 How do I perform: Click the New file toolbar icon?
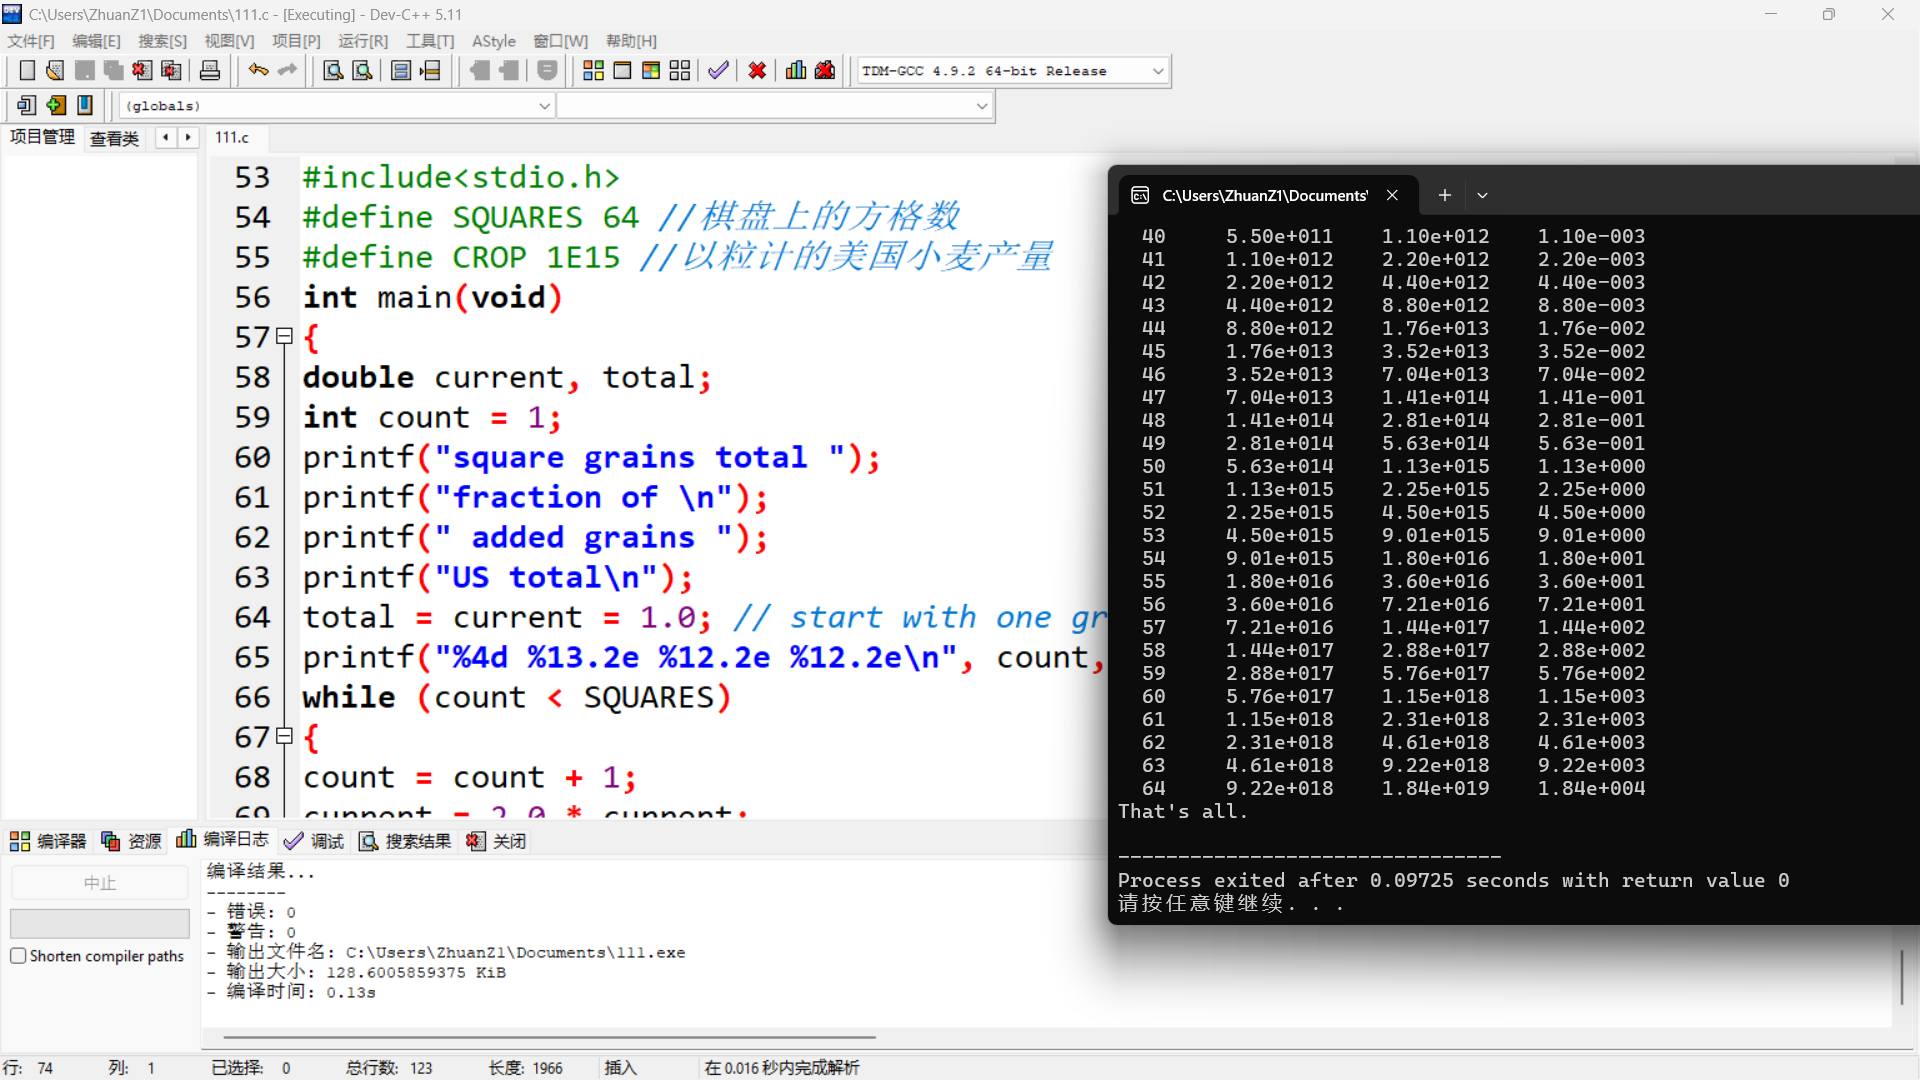tap(27, 70)
